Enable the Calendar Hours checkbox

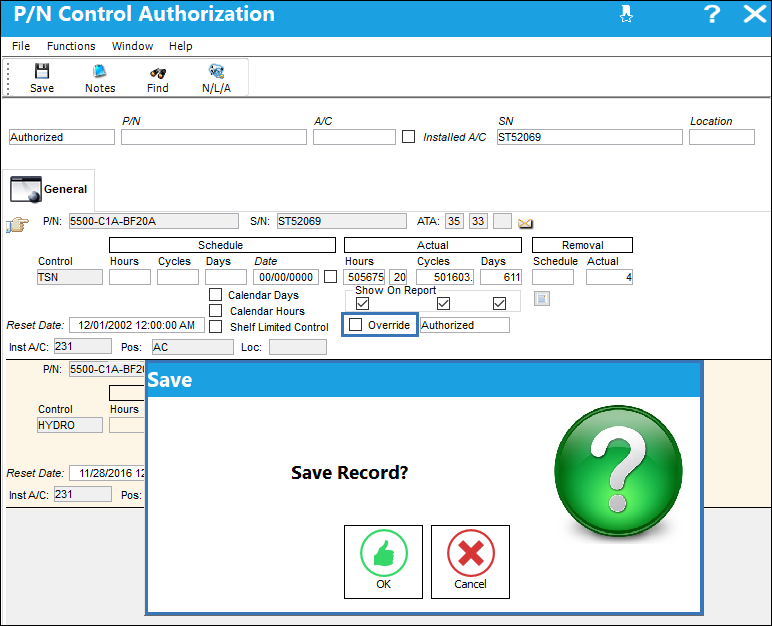[x=215, y=310]
